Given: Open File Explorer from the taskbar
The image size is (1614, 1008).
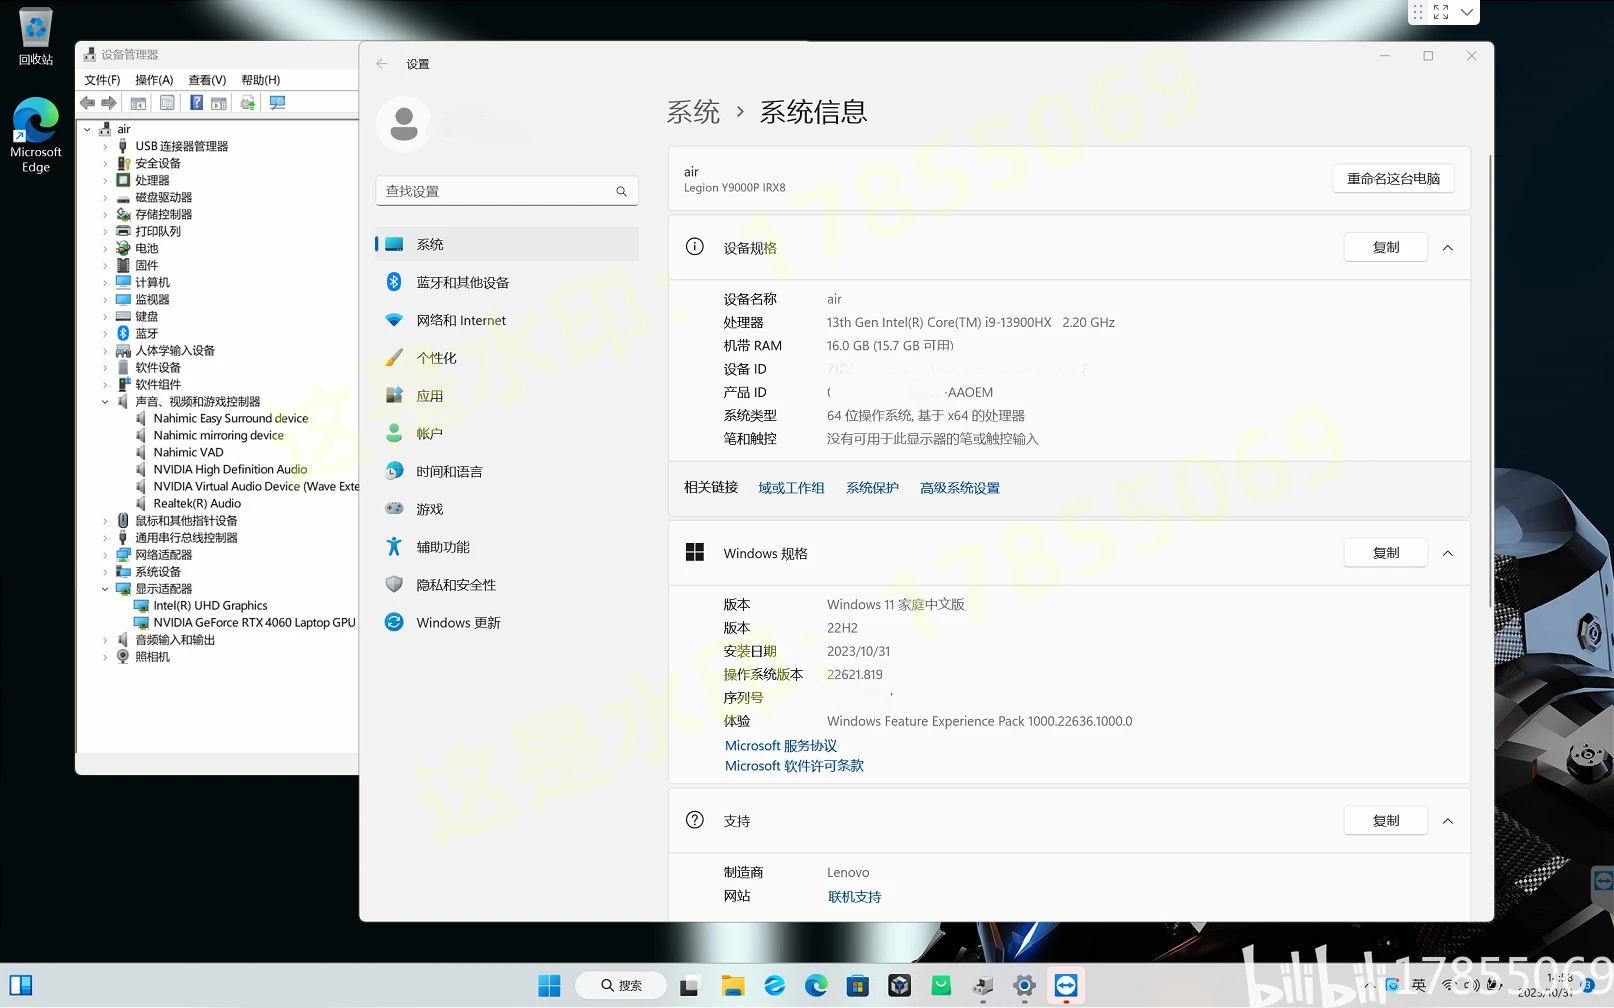Looking at the screenshot, I should point(733,986).
